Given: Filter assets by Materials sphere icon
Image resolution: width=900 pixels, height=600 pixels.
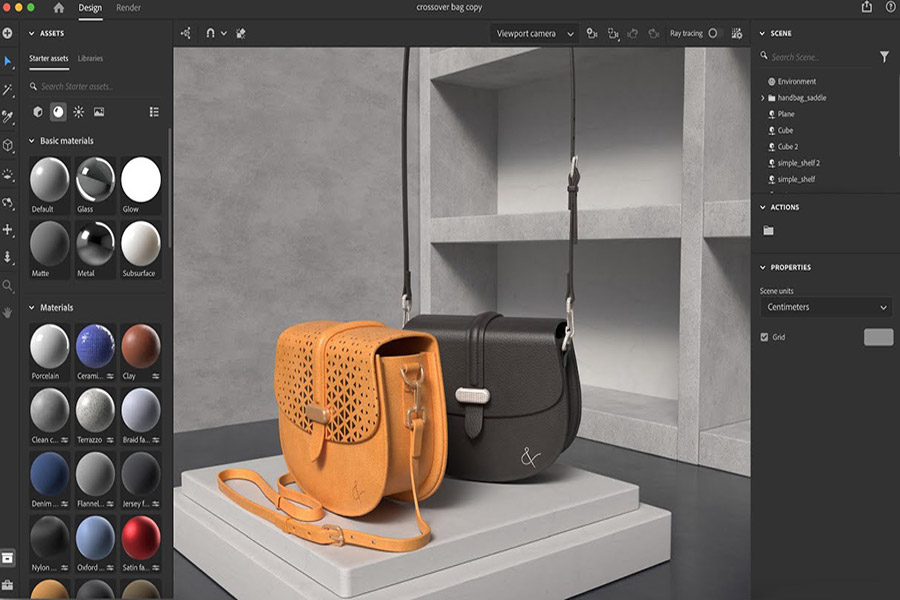Looking at the screenshot, I should (x=58, y=112).
